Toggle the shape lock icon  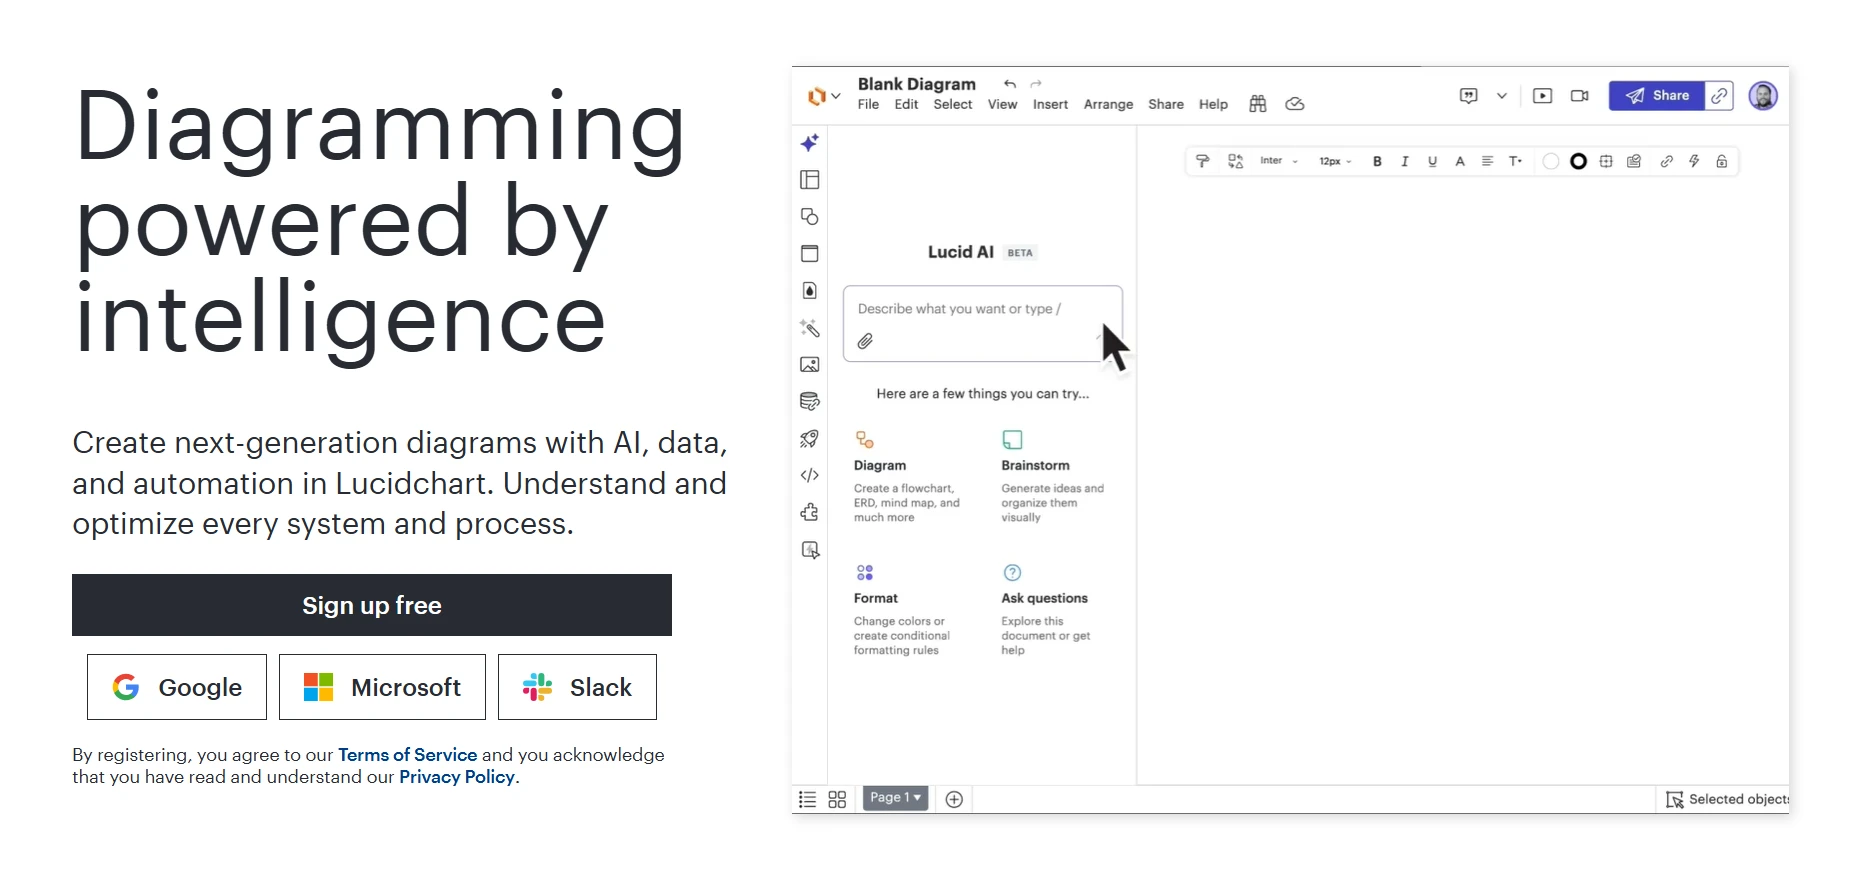point(1722,161)
